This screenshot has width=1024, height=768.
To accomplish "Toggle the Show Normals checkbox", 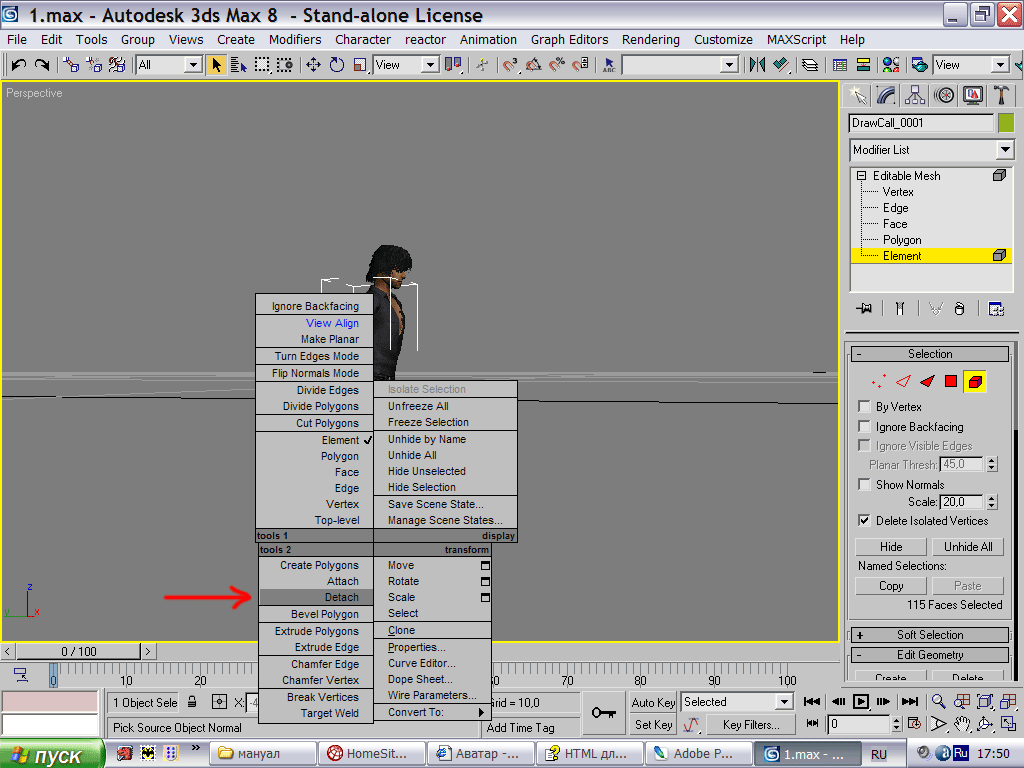I will [864, 485].
